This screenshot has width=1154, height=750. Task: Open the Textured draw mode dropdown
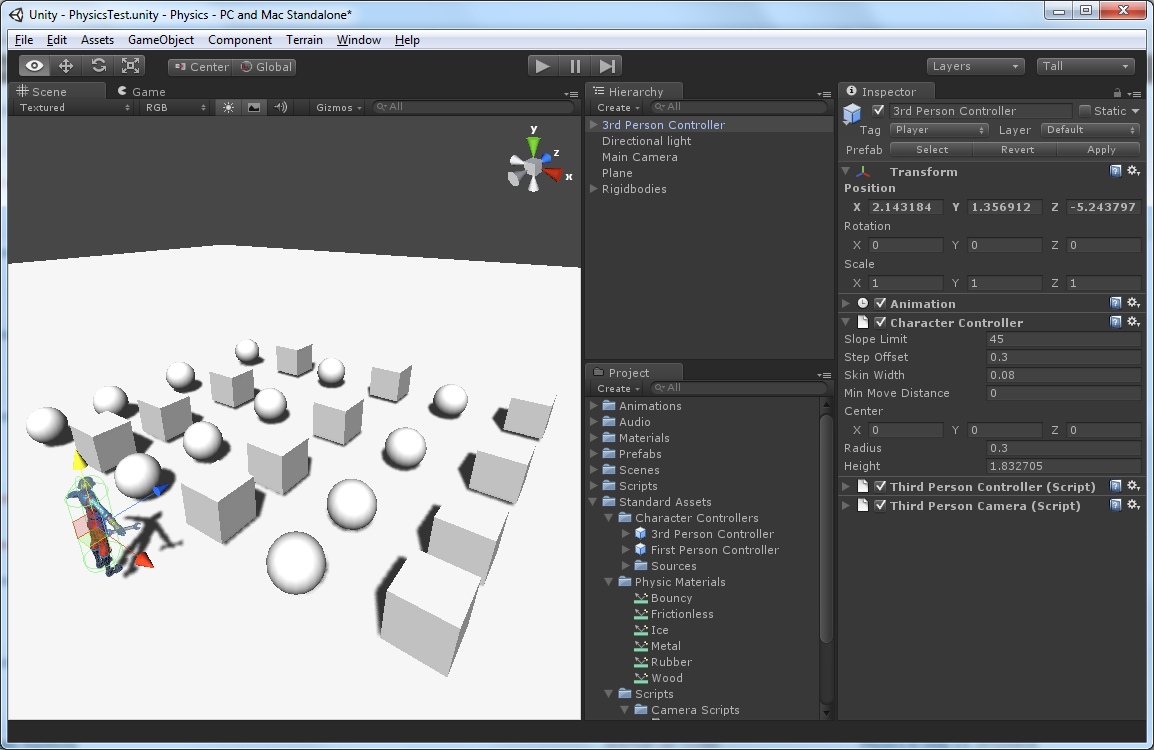(74, 107)
